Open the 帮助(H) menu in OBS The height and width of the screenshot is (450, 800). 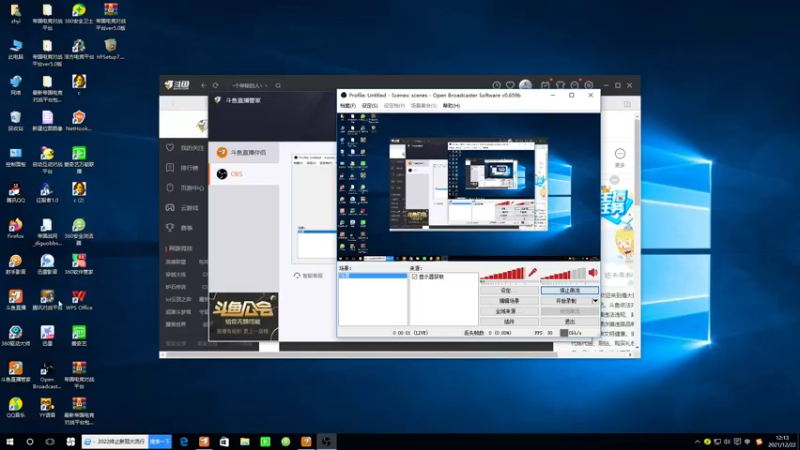coord(451,106)
